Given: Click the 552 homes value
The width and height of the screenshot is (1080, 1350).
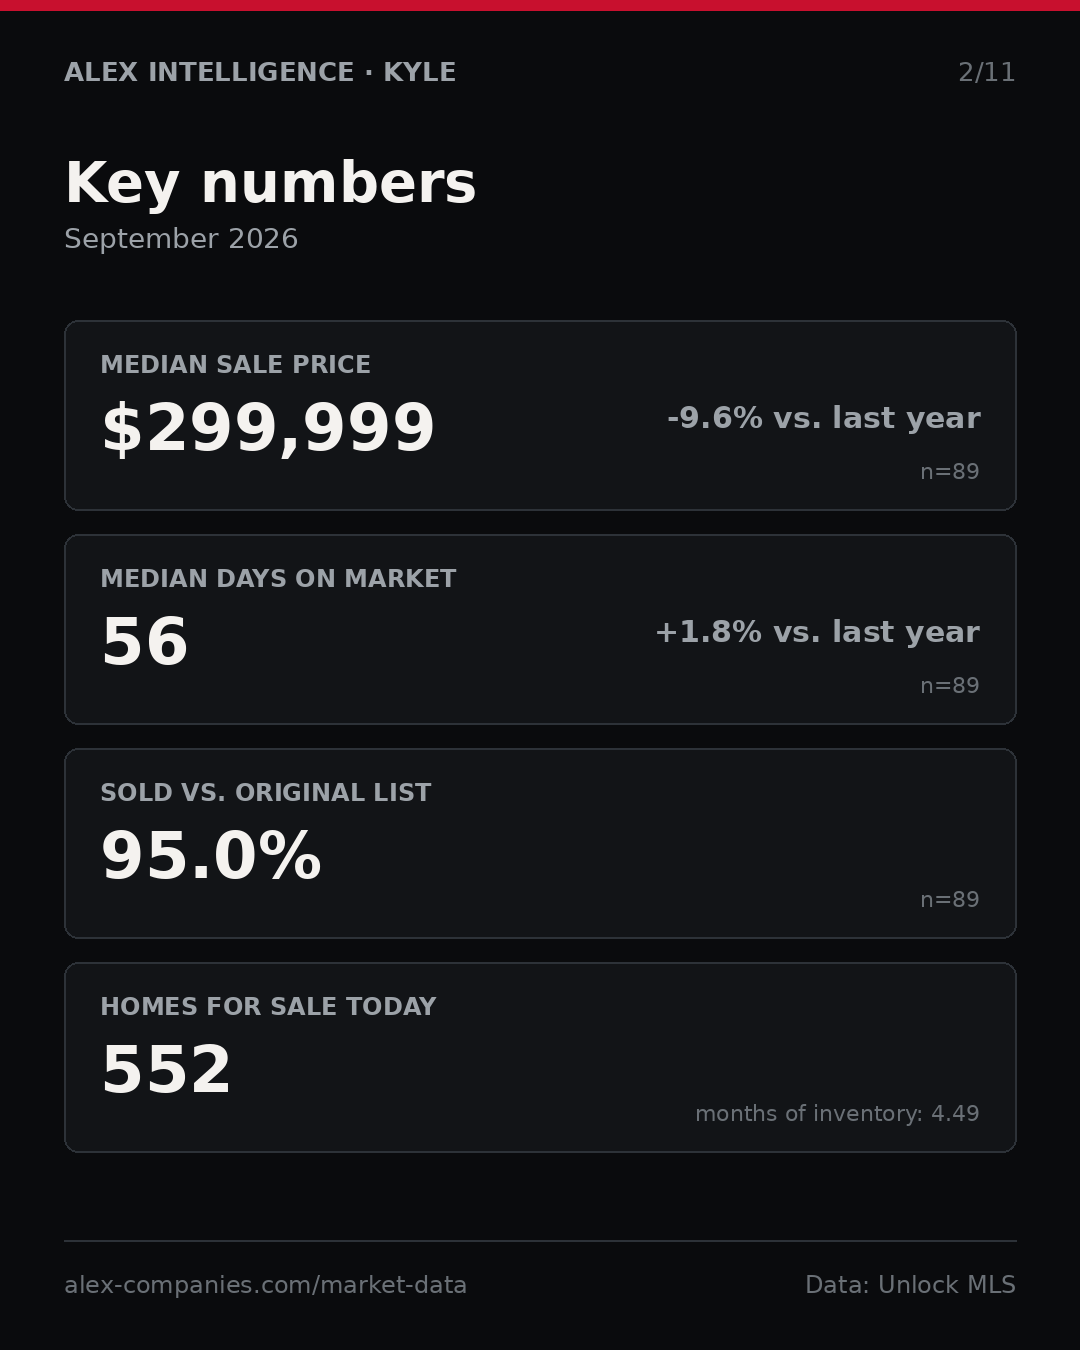Looking at the screenshot, I should (167, 1071).
